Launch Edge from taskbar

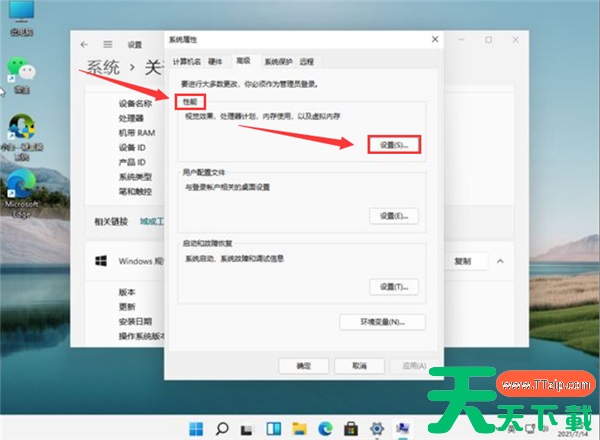[325, 429]
